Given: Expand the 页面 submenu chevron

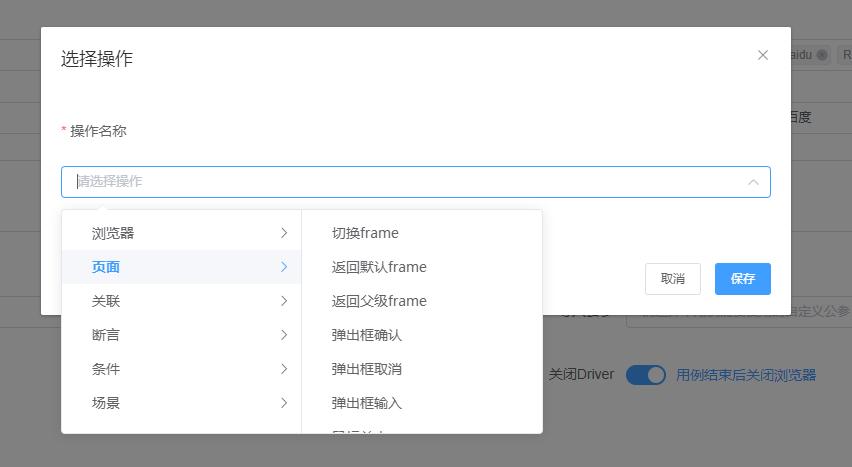Looking at the screenshot, I should coord(284,267).
